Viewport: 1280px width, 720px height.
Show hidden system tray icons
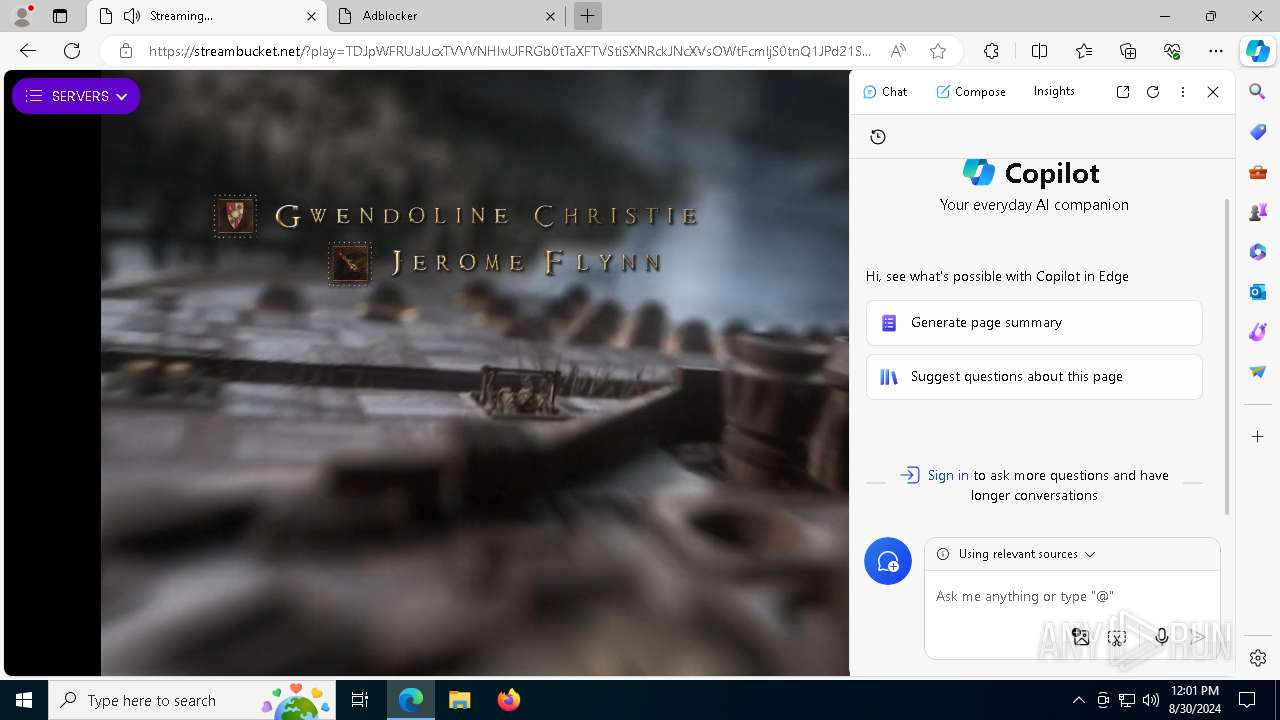click(1078, 700)
